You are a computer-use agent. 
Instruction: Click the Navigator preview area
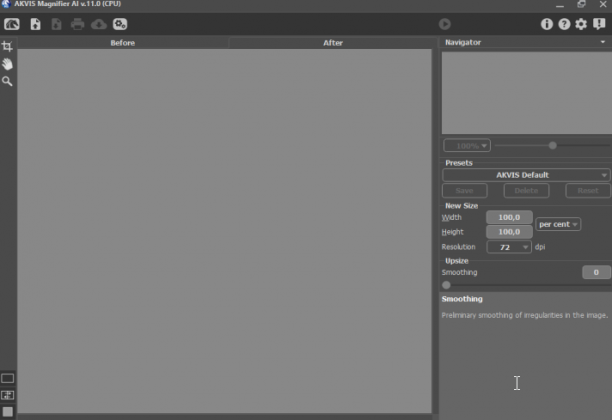click(527, 93)
